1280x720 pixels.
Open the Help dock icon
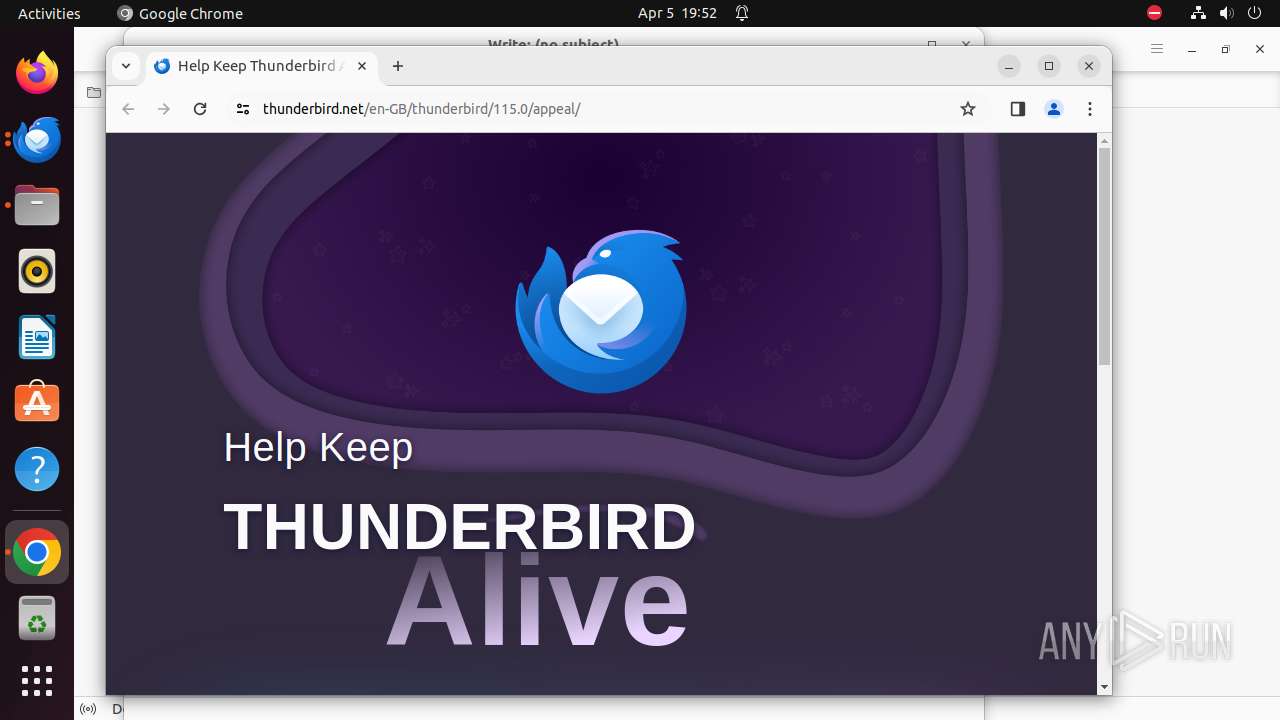[37, 469]
